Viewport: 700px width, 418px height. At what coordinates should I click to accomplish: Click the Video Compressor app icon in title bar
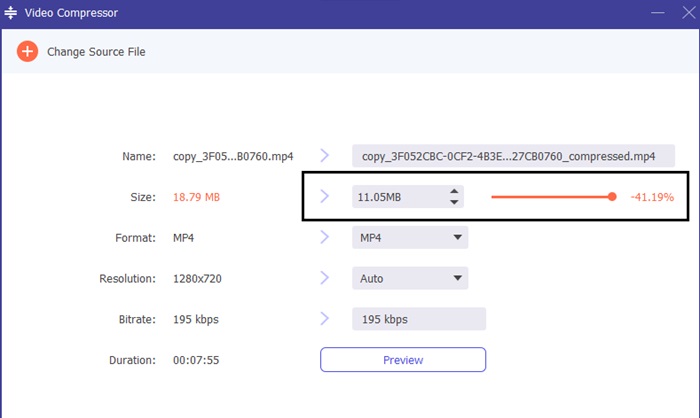click(x=11, y=12)
